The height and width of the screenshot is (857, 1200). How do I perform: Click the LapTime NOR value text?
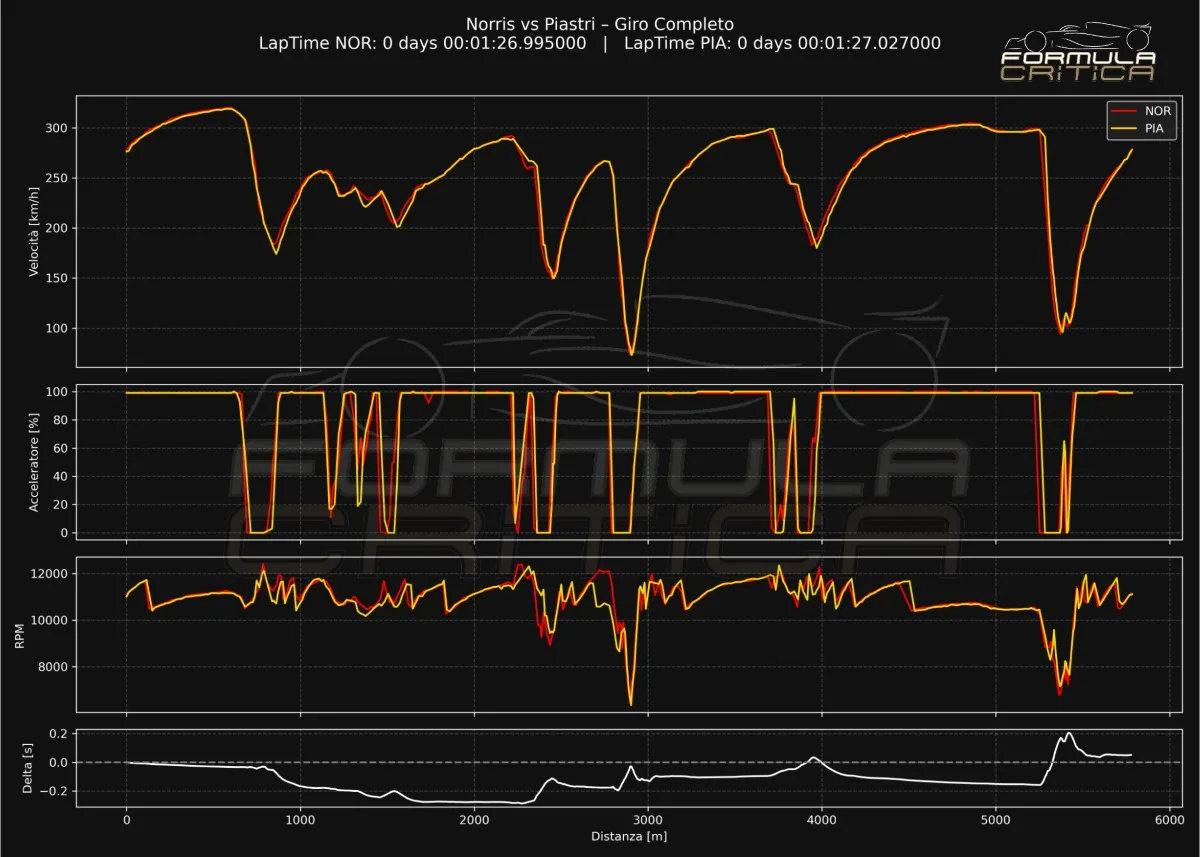point(422,44)
